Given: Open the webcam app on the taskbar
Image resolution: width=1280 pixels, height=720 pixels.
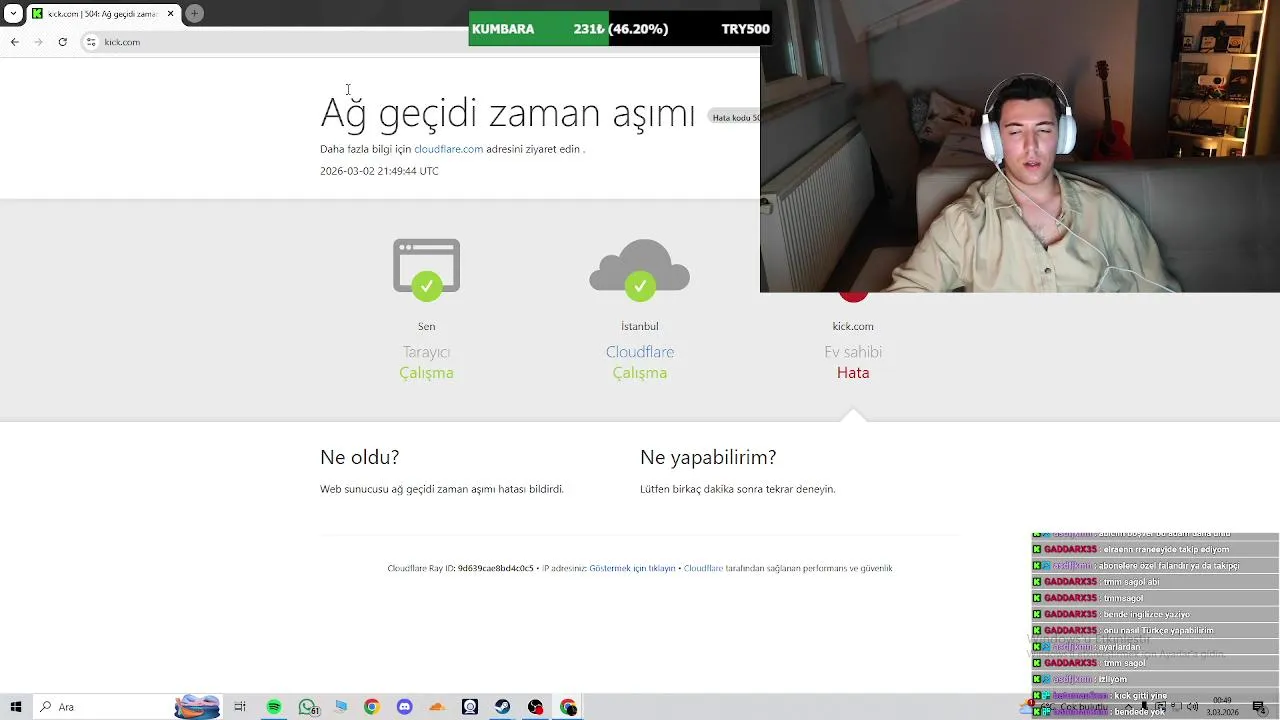Looking at the screenshot, I should tap(470, 707).
